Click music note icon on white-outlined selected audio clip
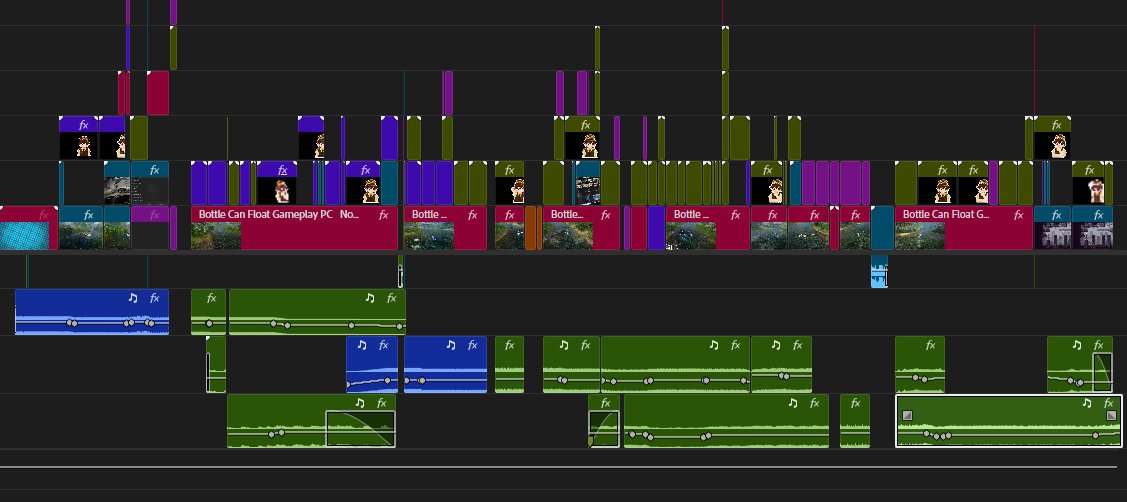 click(x=1087, y=403)
